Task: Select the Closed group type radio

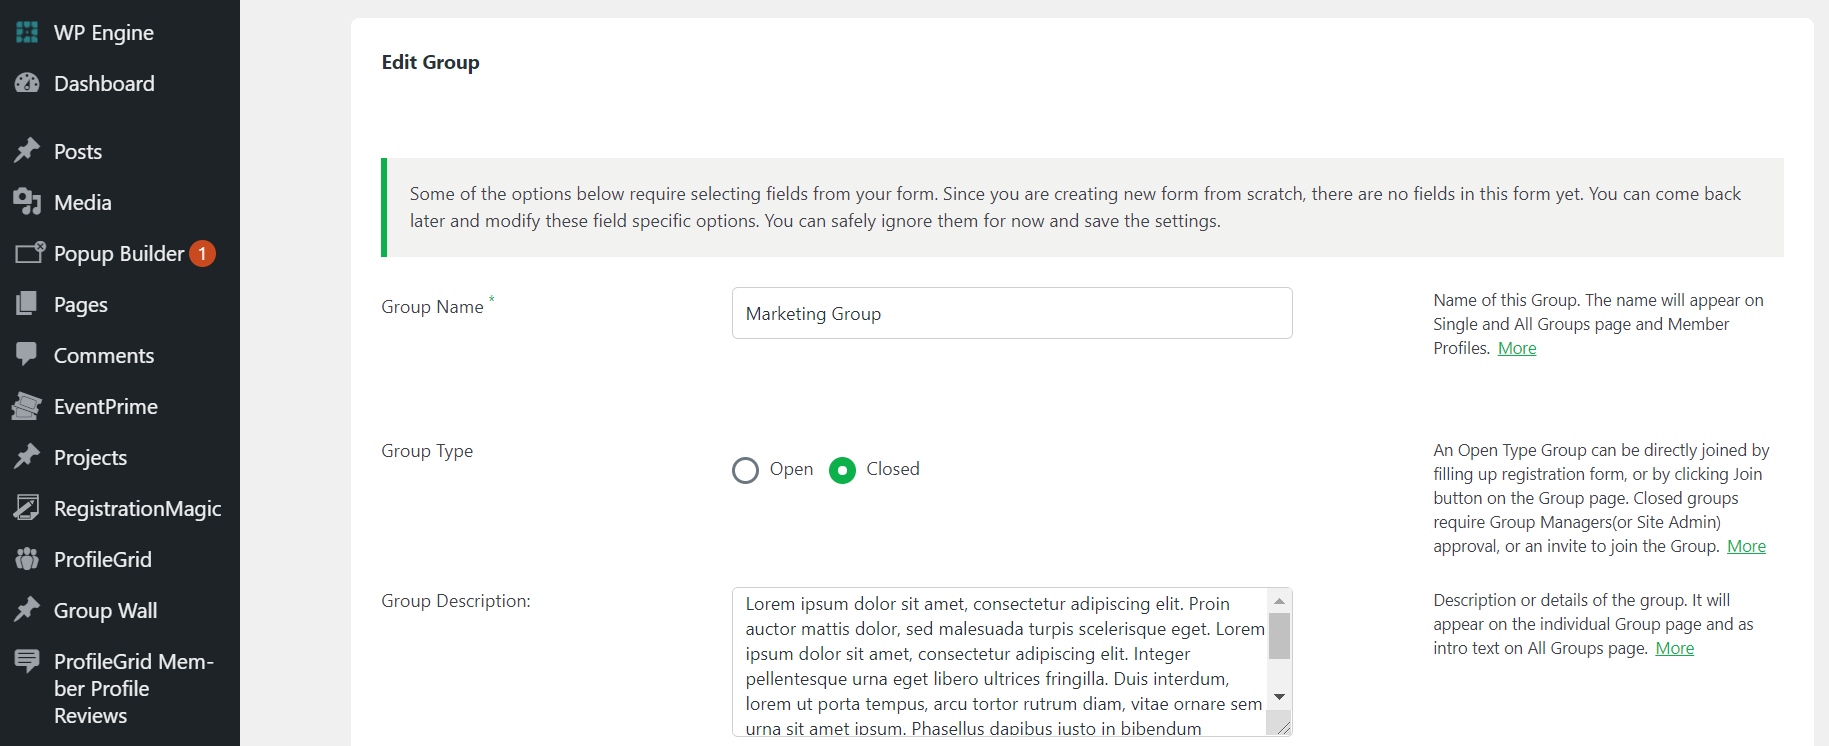Action: [x=842, y=470]
